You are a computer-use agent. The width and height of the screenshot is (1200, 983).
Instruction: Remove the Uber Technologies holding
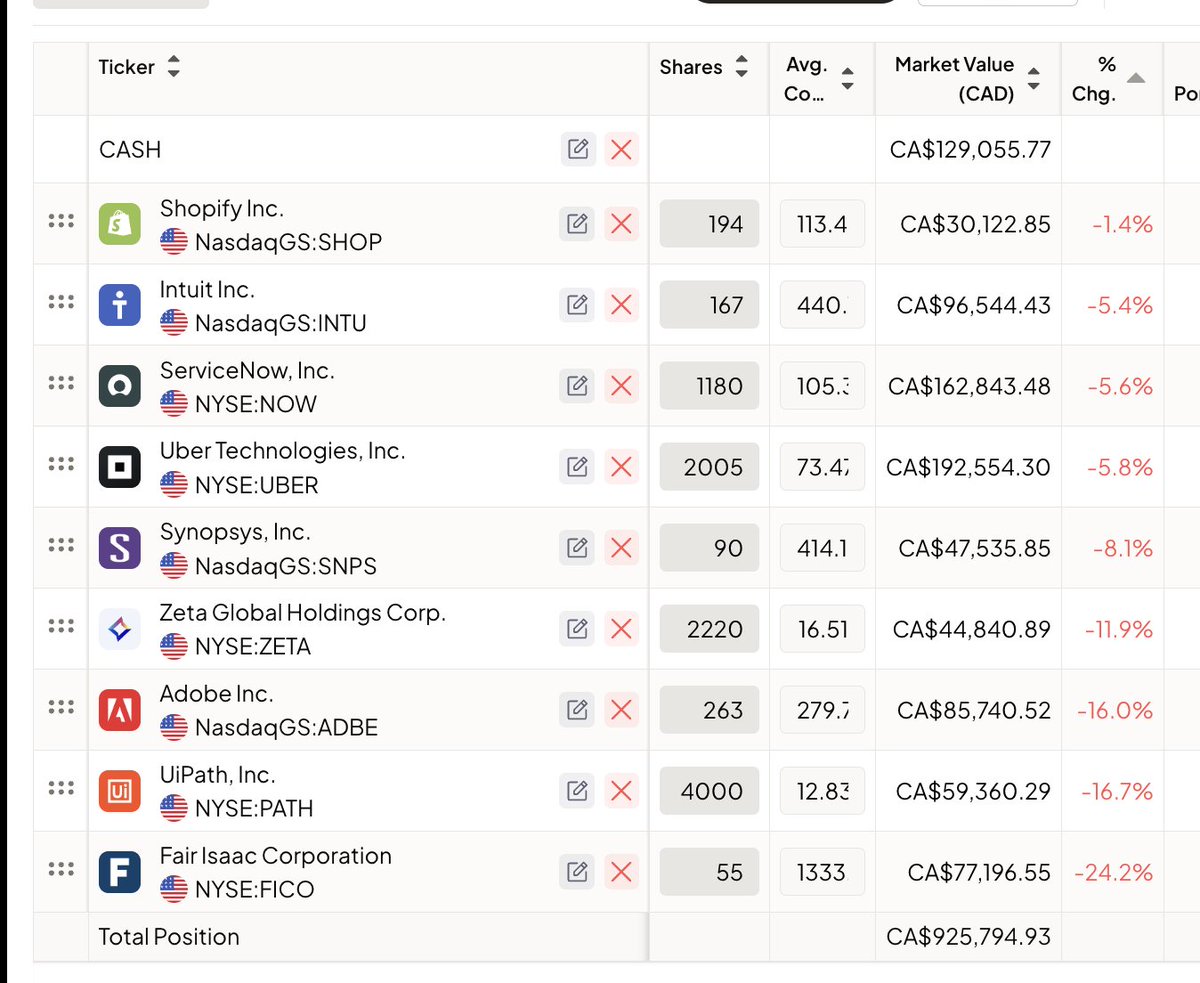pyautogui.click(x=621, y=467)
